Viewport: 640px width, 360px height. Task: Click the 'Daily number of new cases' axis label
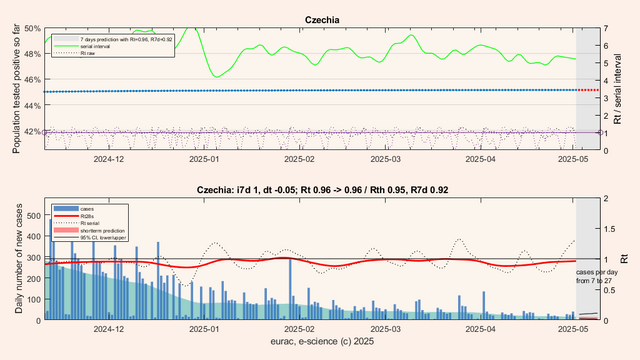click(19, 259)
